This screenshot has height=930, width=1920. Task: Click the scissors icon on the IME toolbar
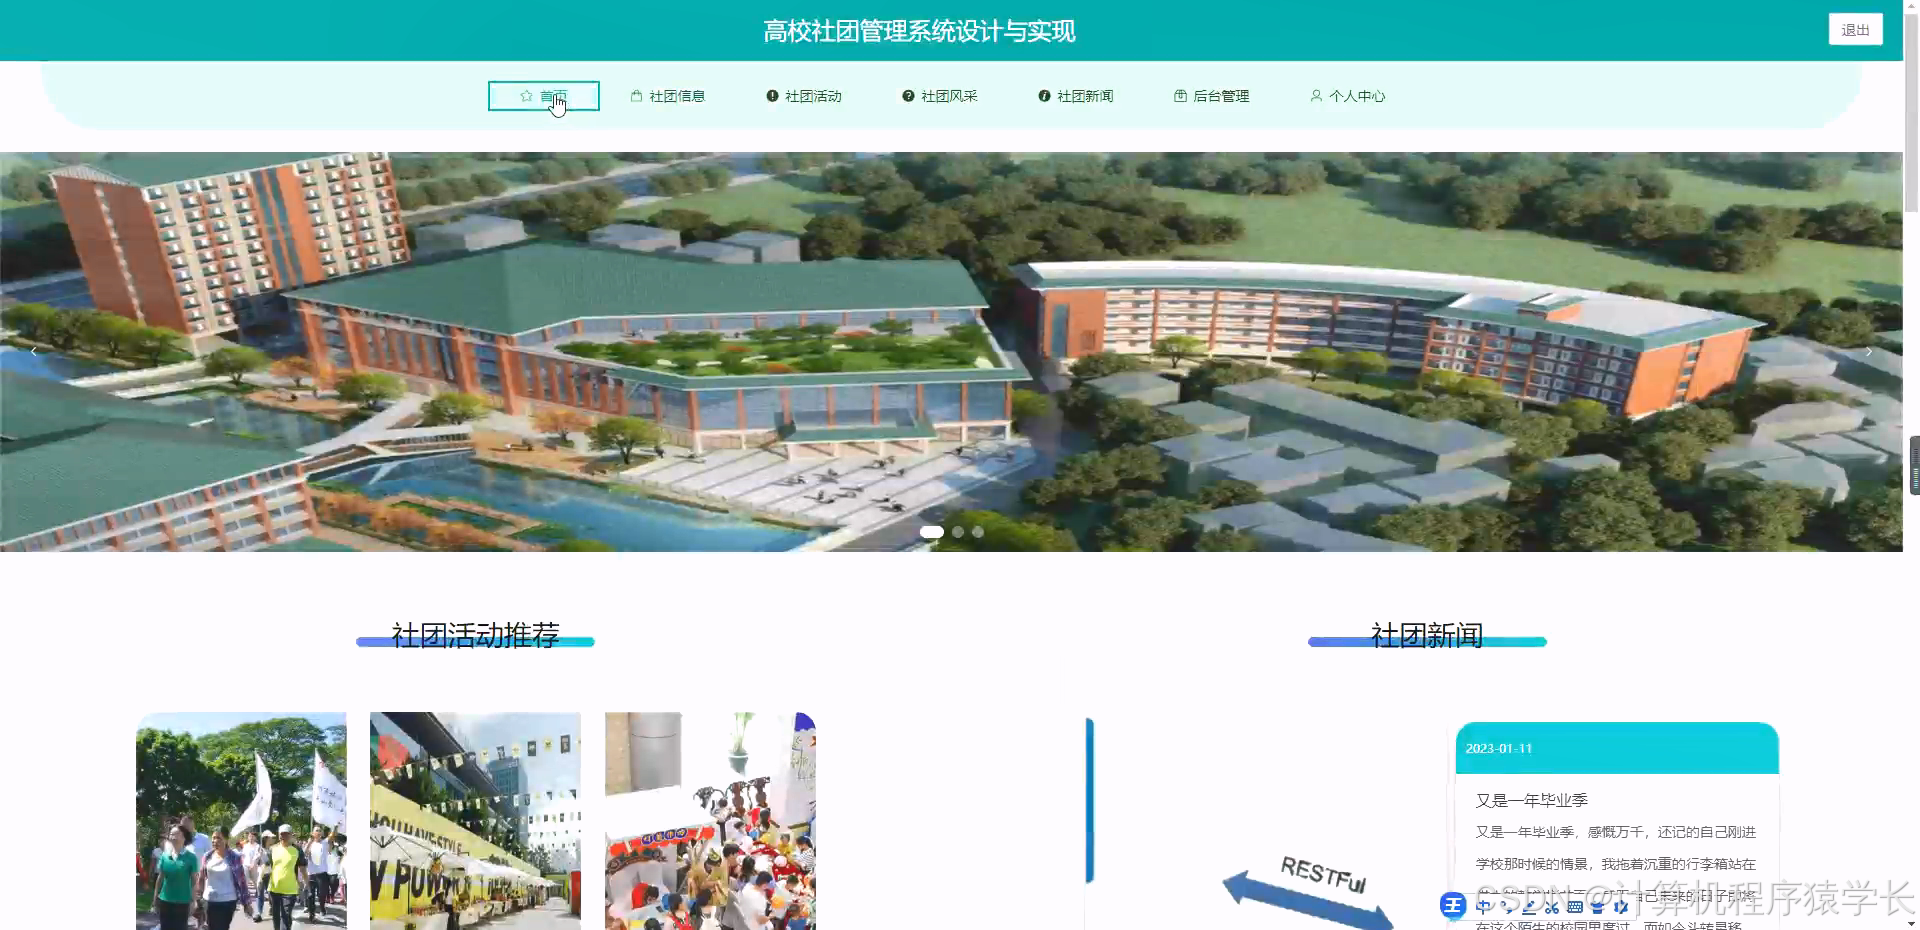tap(1553, 906)
